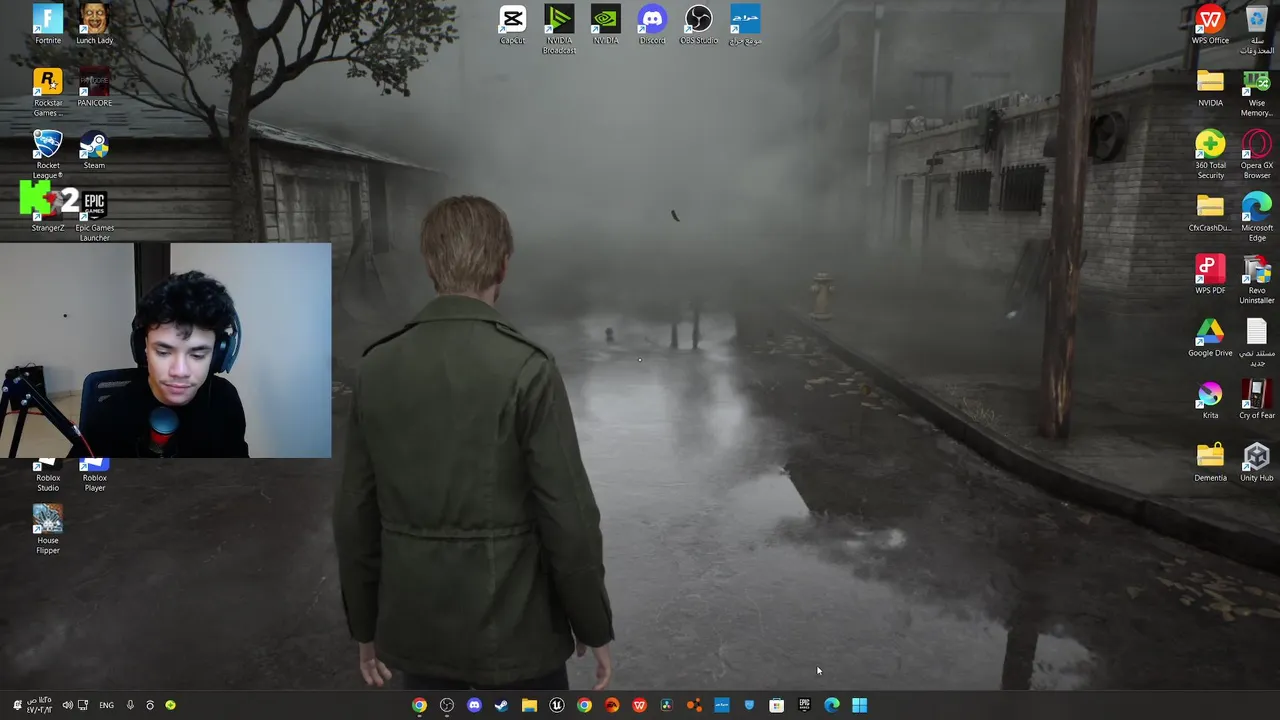Select the Revo Uninstaller desktop icon
Image resolution: width=1280 pixels, height=720 pixels.
1257,279
